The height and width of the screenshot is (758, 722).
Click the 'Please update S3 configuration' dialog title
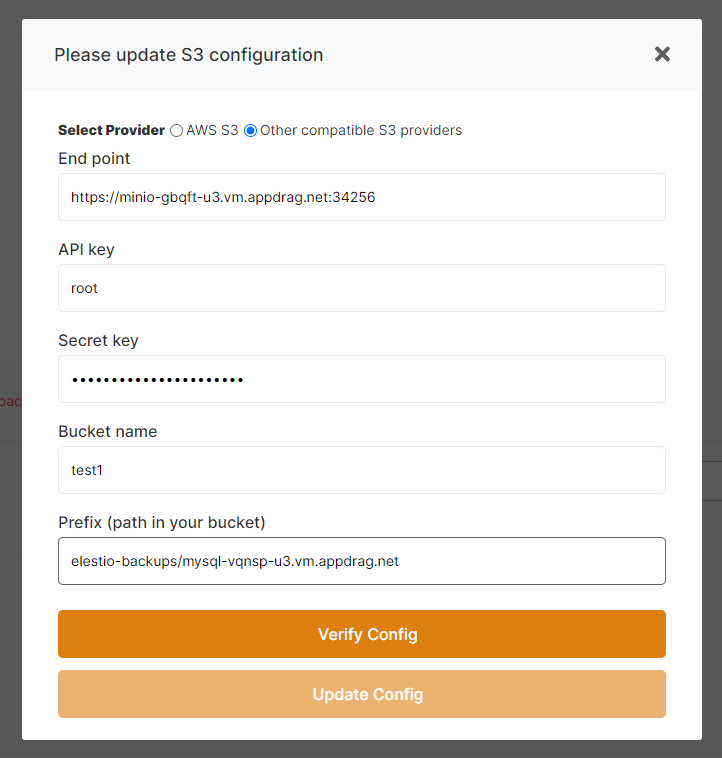pos(188,54)
